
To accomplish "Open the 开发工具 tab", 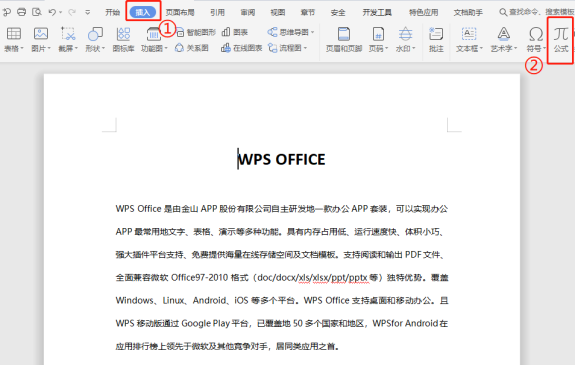I will (x=377, y=12).
